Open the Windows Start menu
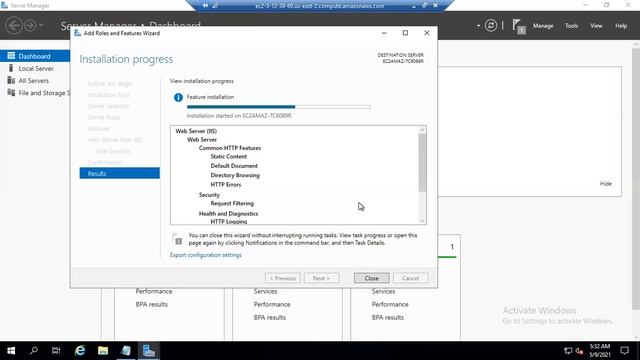Viewport: 640px width, 360px height. [x=11, y=351]
